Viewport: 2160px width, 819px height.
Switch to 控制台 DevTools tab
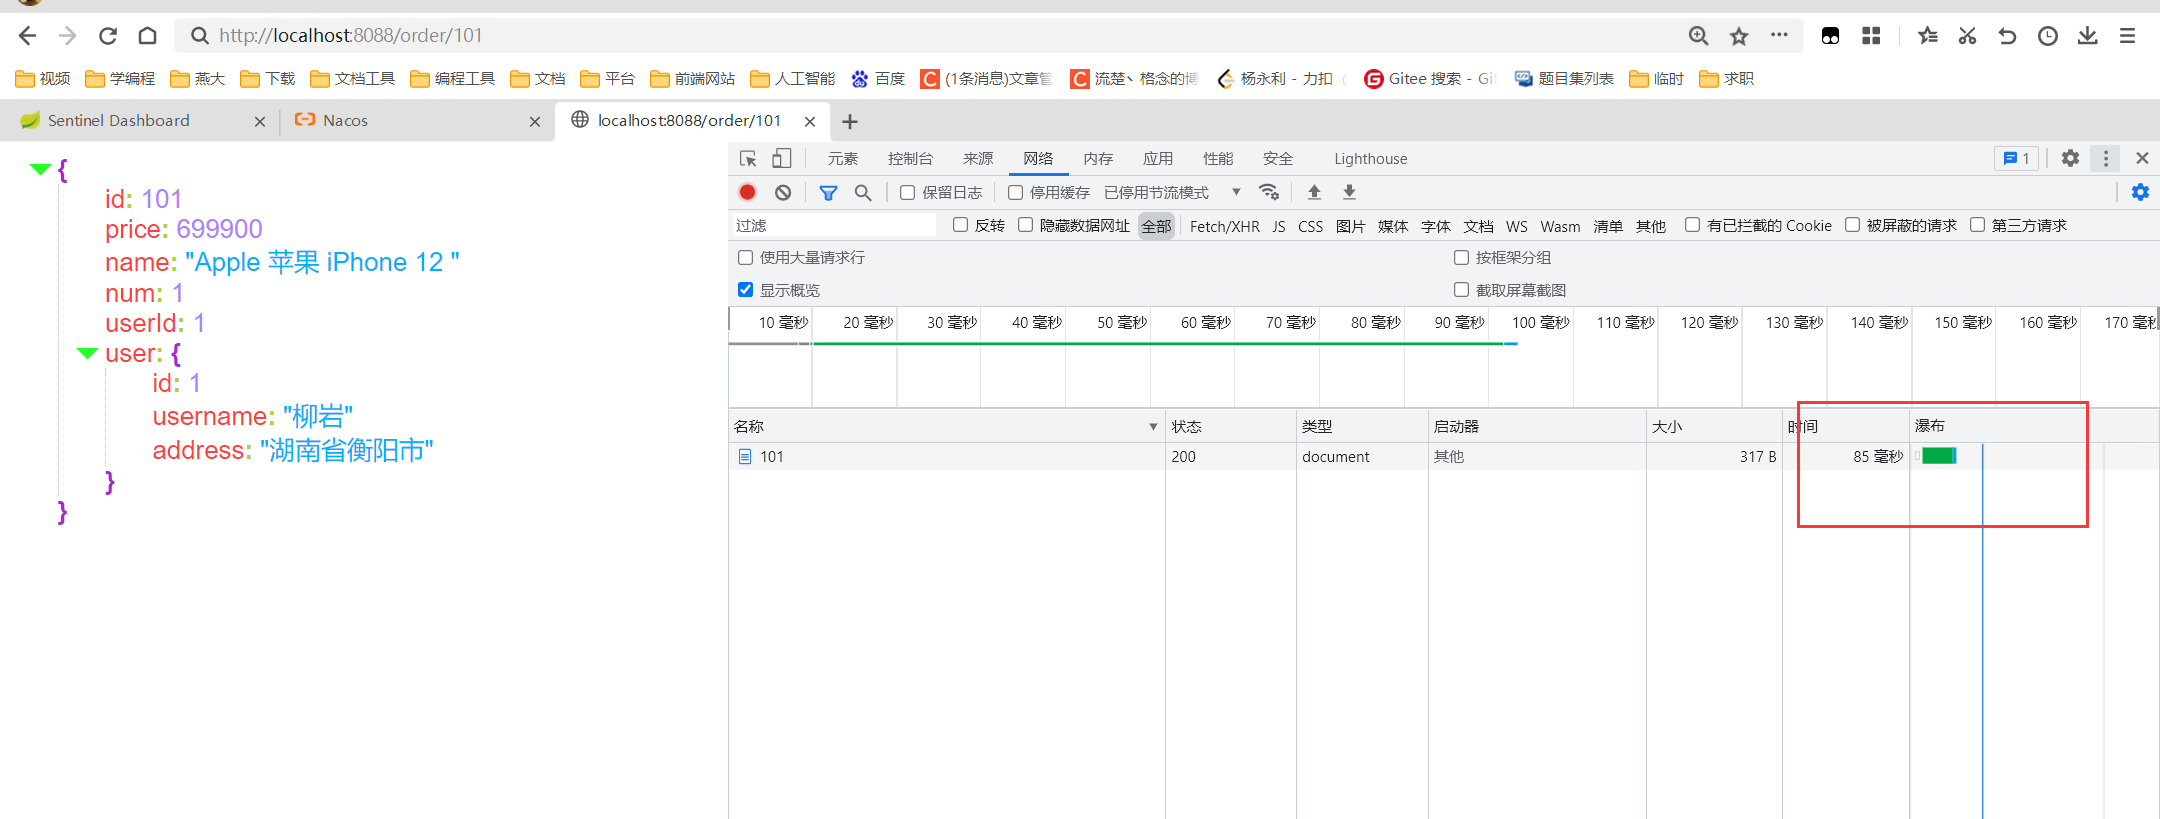[910, 159]
